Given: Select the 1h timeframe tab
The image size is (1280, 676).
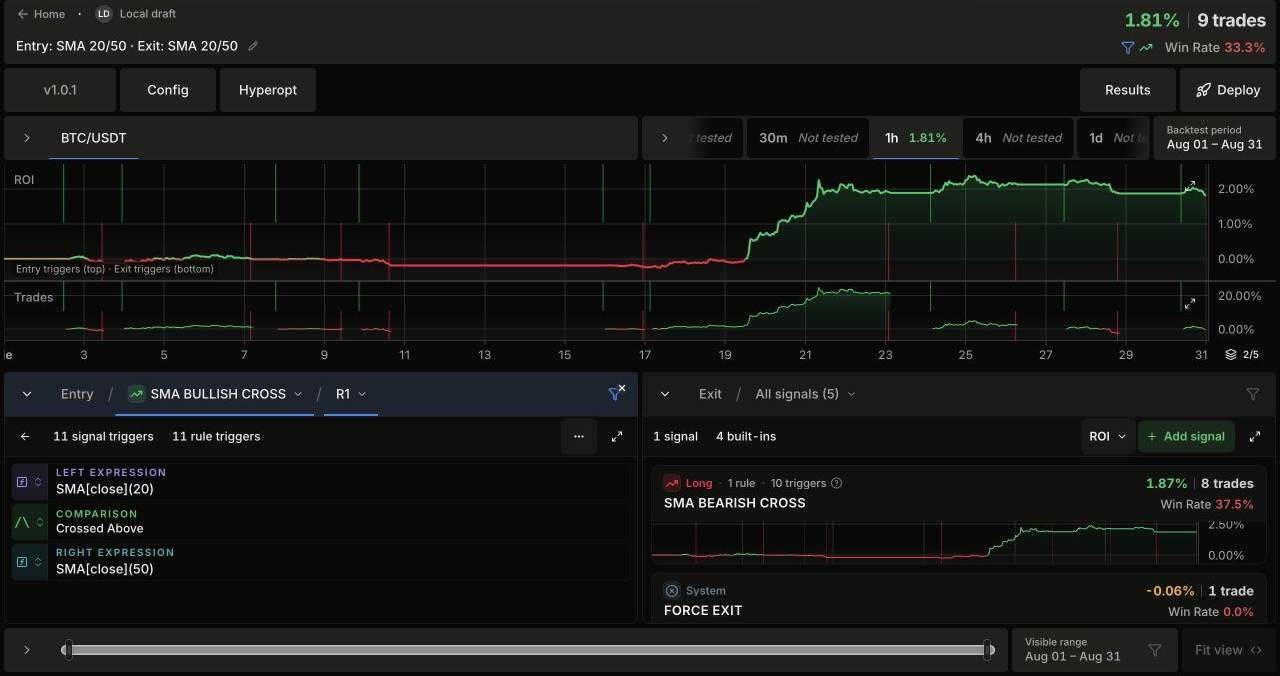Looking at the screenshot, I should coord(916,138).
